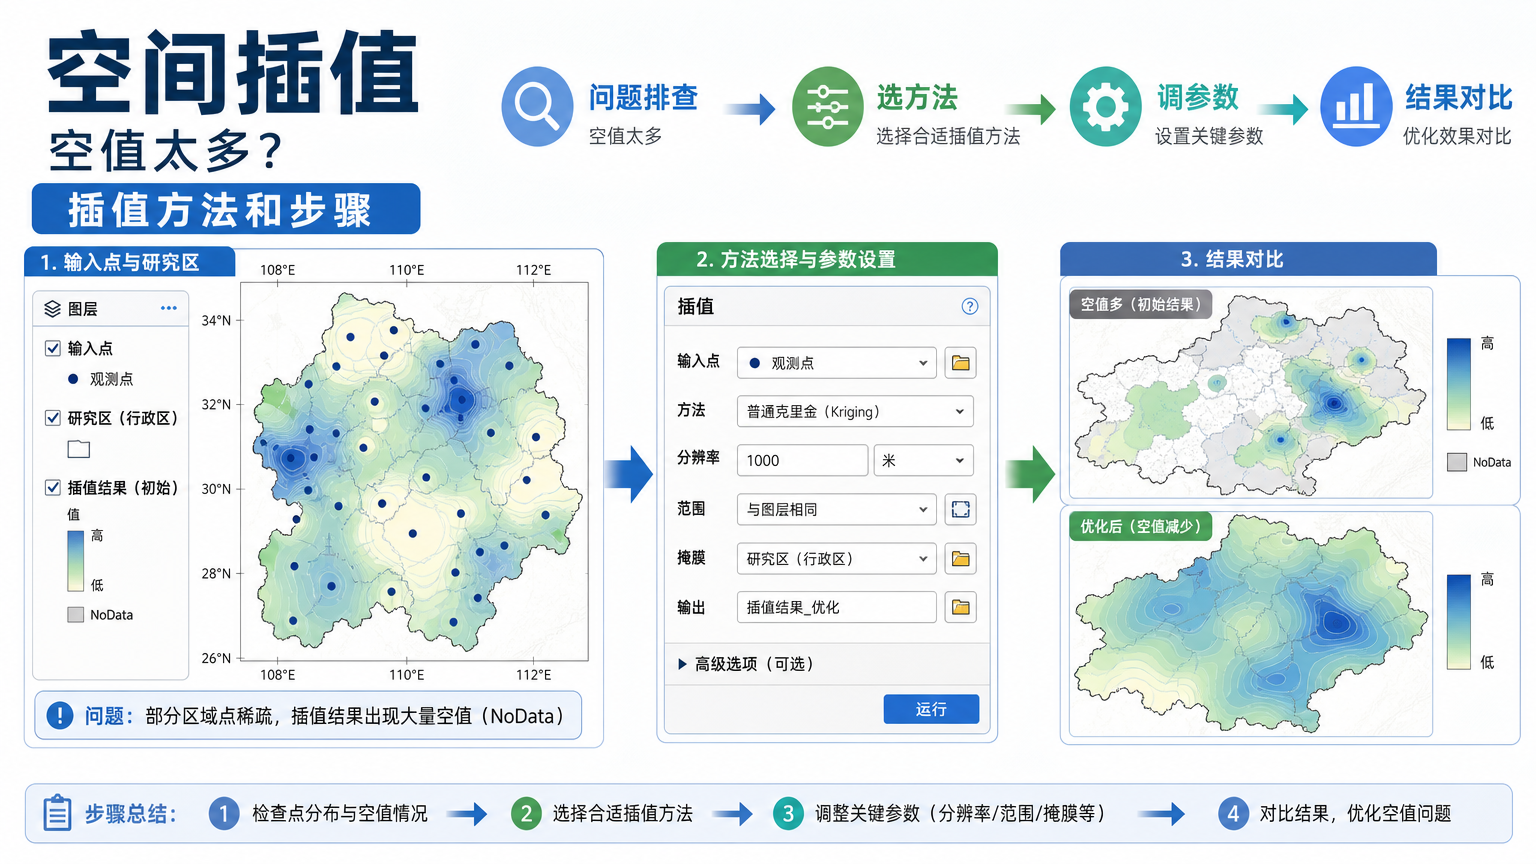Click text 调整关键参数（分辨率/范围/掩膜等）
The image size is (1536, 864).
coord(961,813)
